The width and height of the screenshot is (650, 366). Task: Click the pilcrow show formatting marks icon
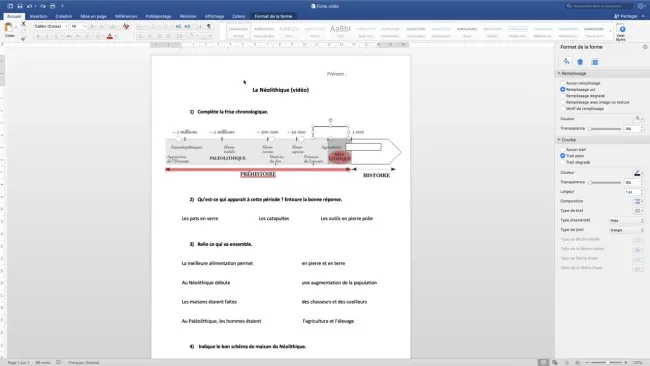pos(209,26)
